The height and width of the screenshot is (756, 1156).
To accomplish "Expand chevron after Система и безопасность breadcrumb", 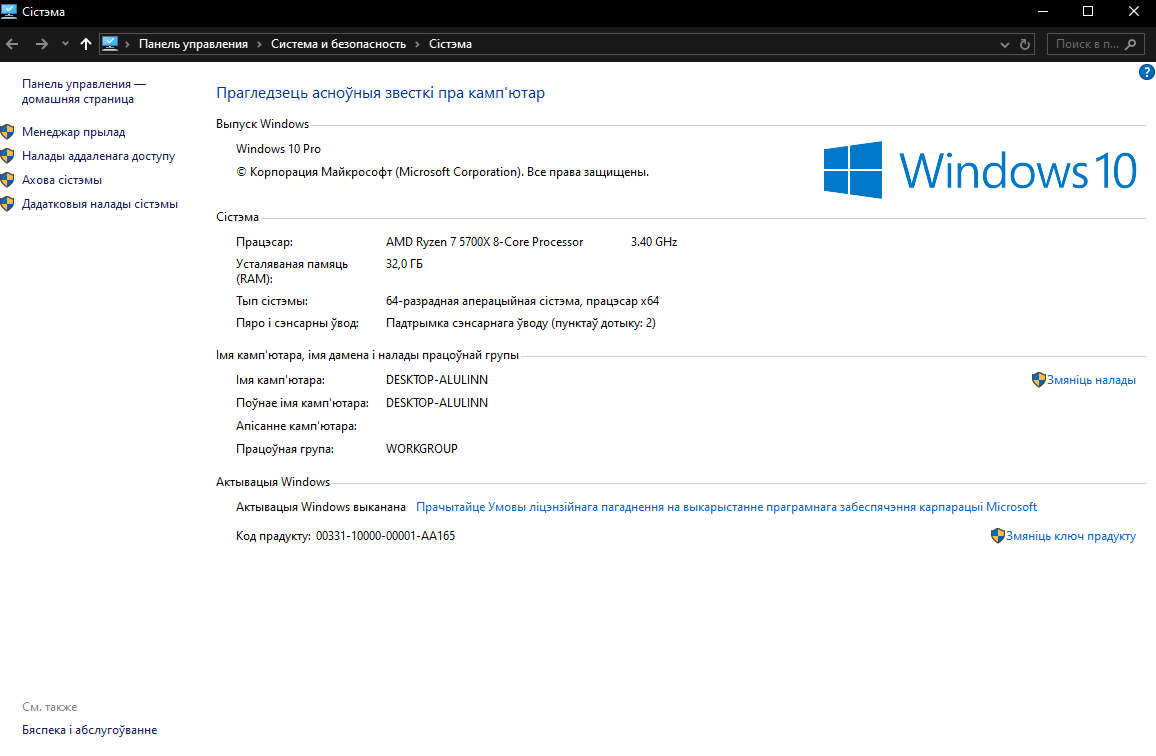I will [417, 44].
